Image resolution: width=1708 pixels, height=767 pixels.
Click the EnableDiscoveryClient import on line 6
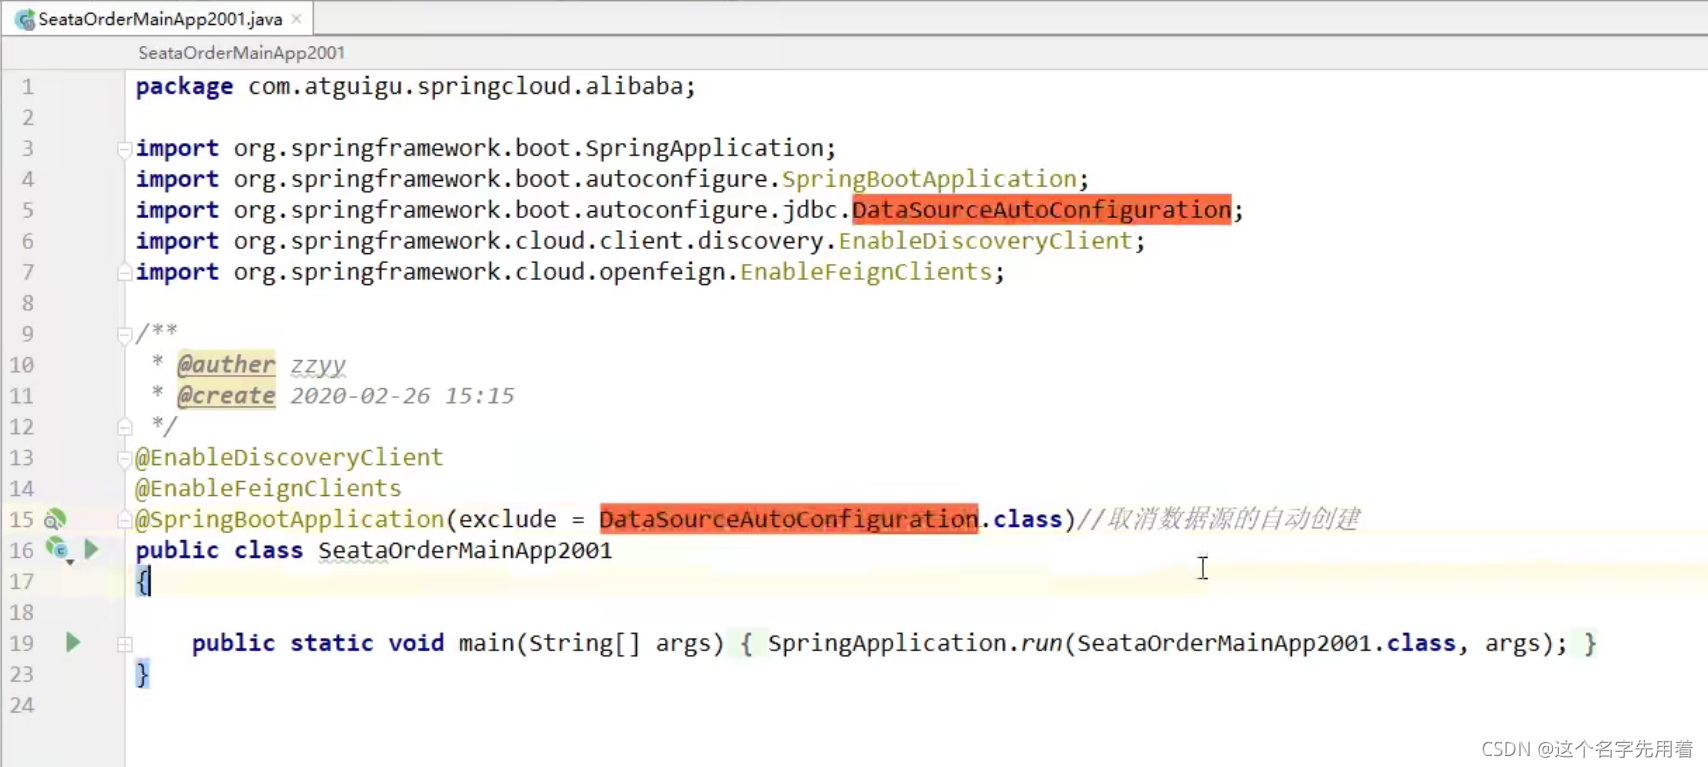tap(985, 241)
